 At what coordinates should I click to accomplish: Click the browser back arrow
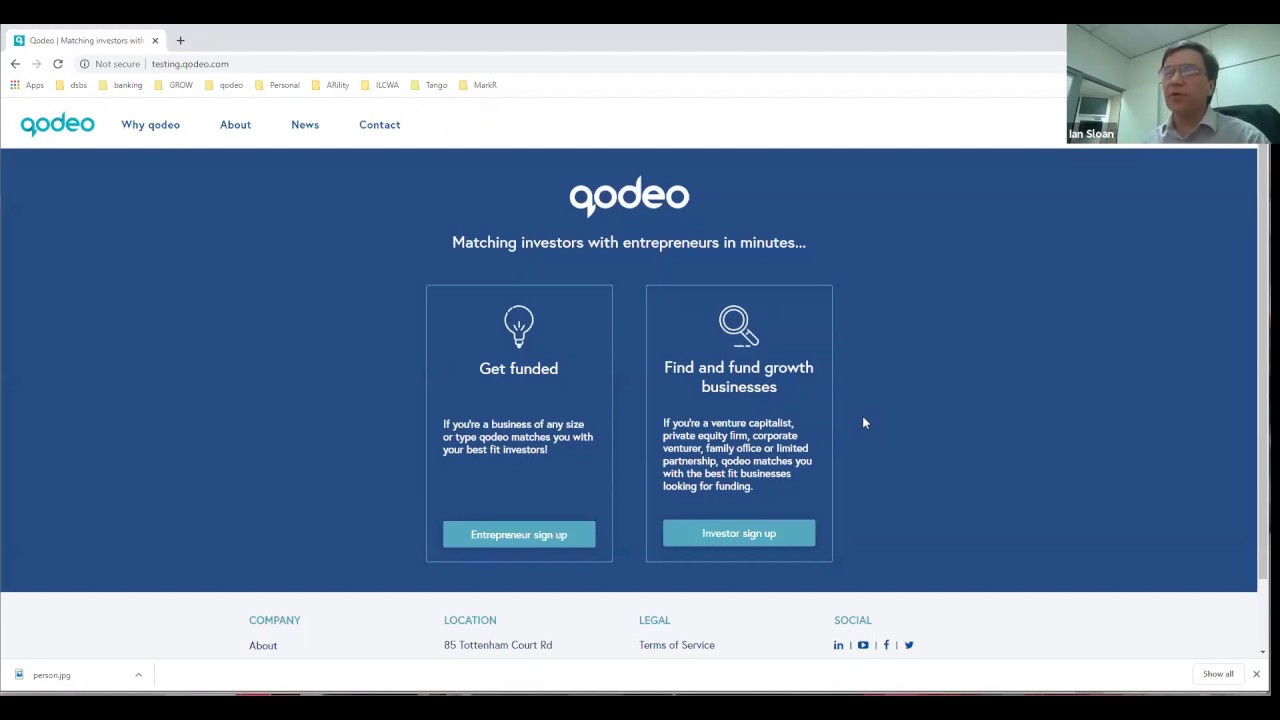click(x=15, y=64)
